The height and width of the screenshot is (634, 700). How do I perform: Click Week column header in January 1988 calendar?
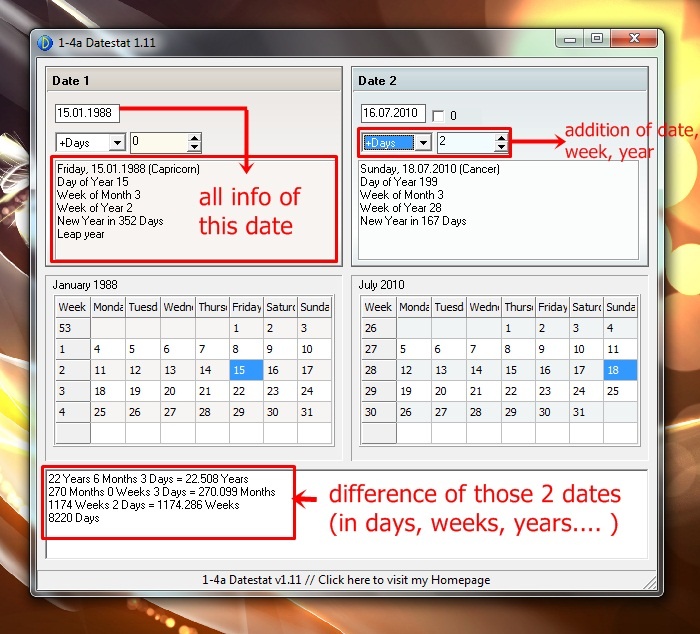[73, 307]
